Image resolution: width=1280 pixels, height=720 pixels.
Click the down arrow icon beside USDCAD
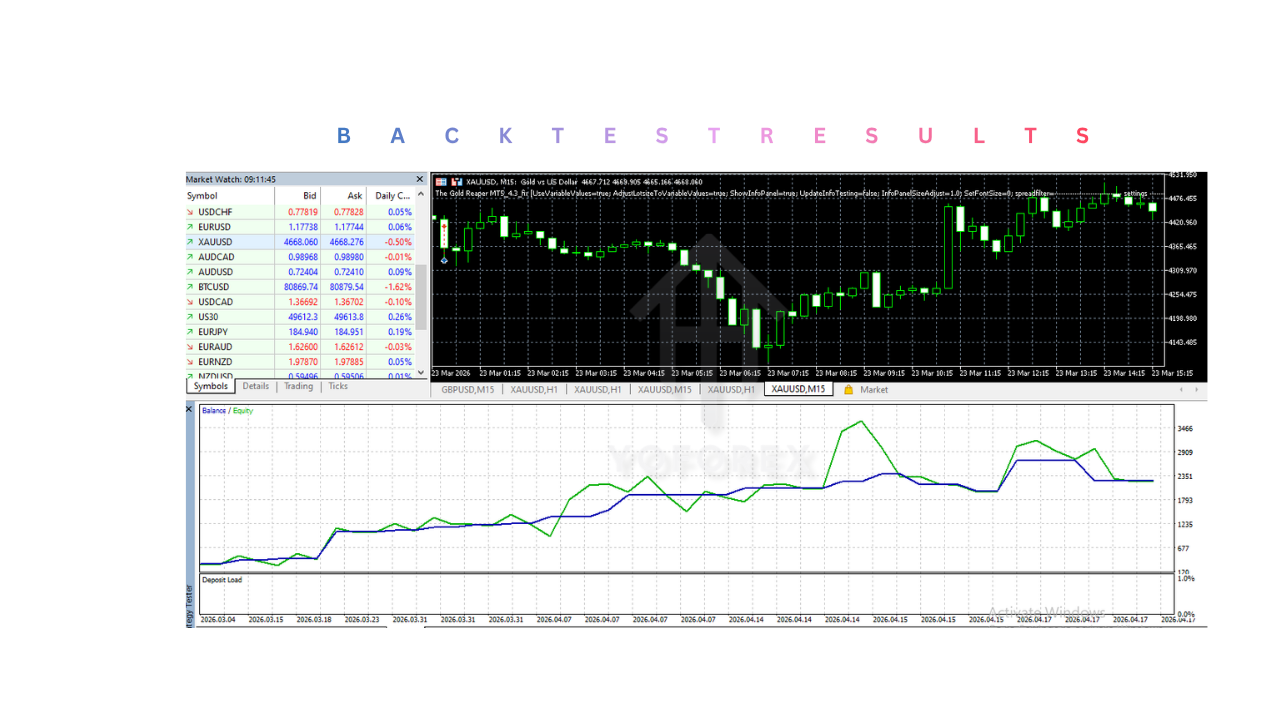click(190, 302)
